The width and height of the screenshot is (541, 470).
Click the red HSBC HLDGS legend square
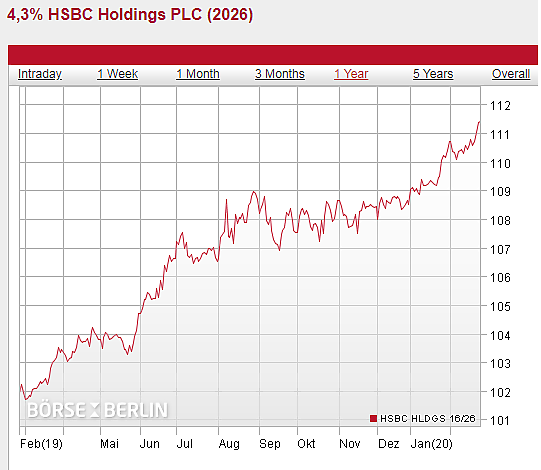pos(373,419)
